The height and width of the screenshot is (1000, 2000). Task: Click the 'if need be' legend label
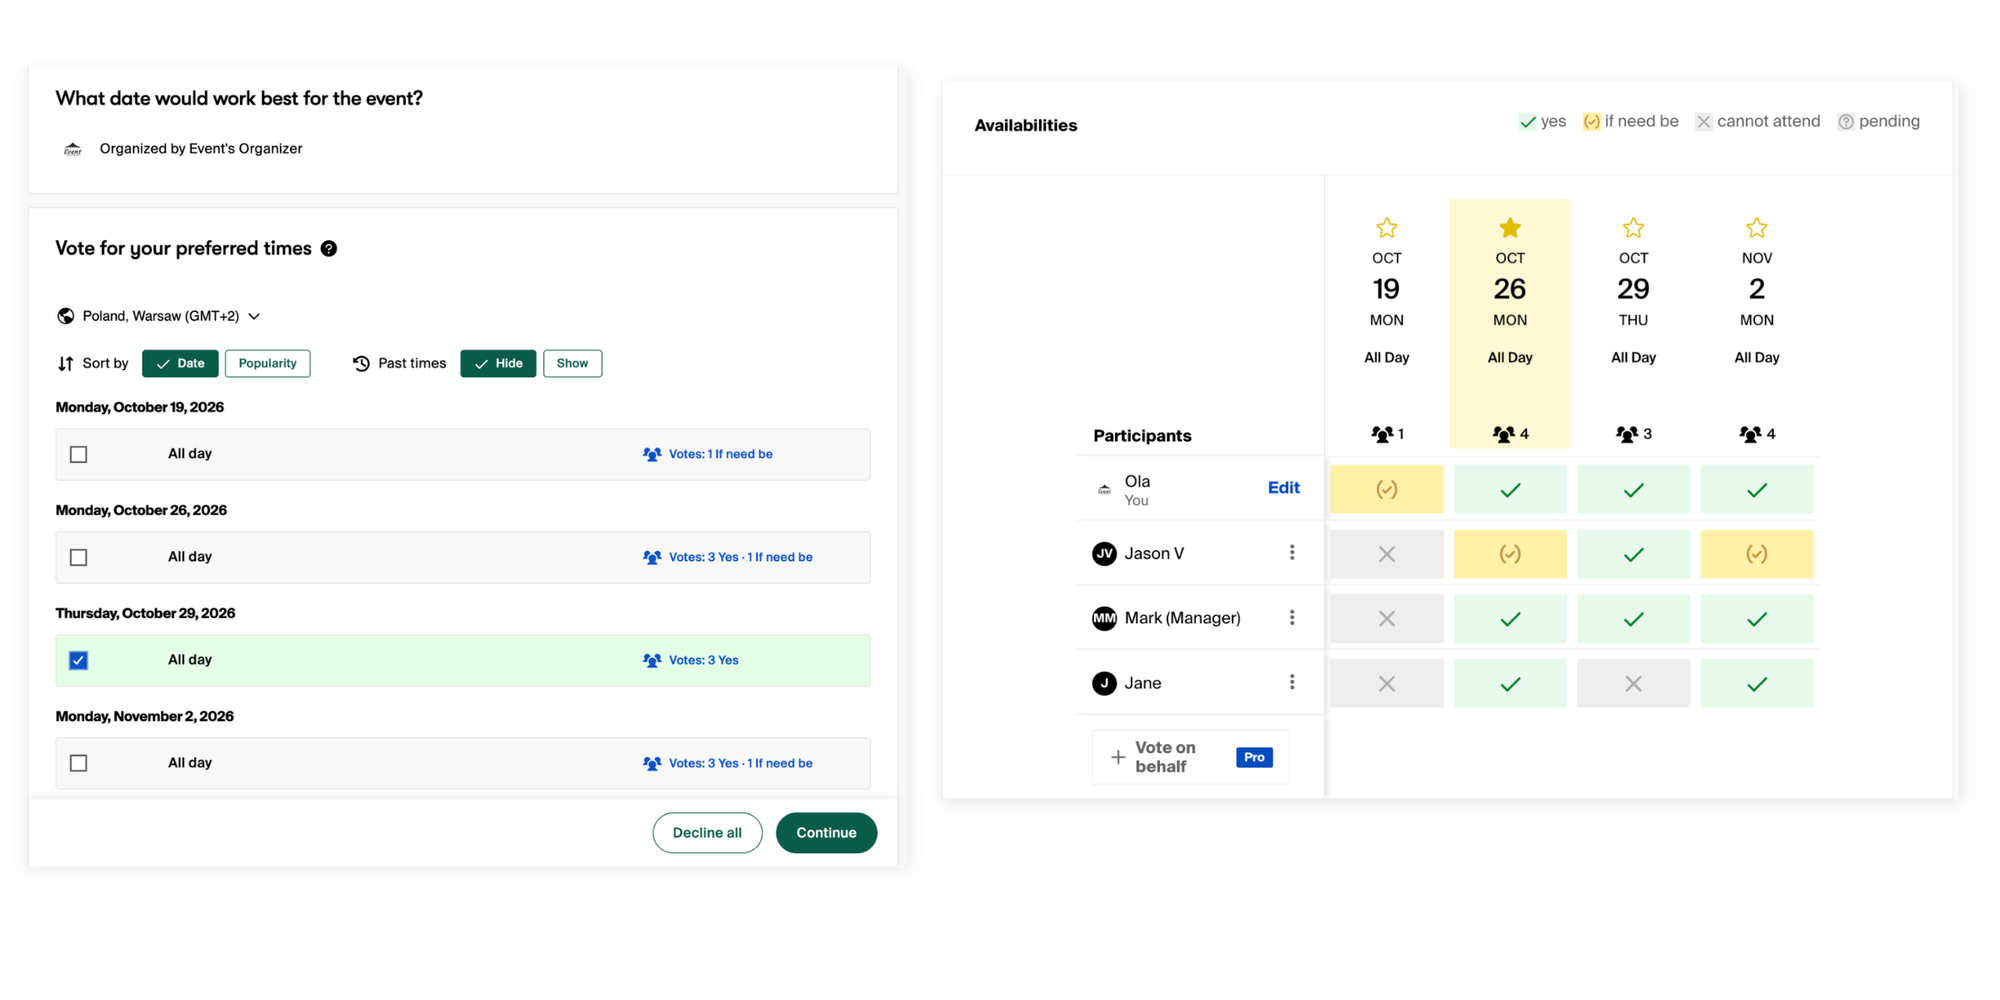point(1641,121)
